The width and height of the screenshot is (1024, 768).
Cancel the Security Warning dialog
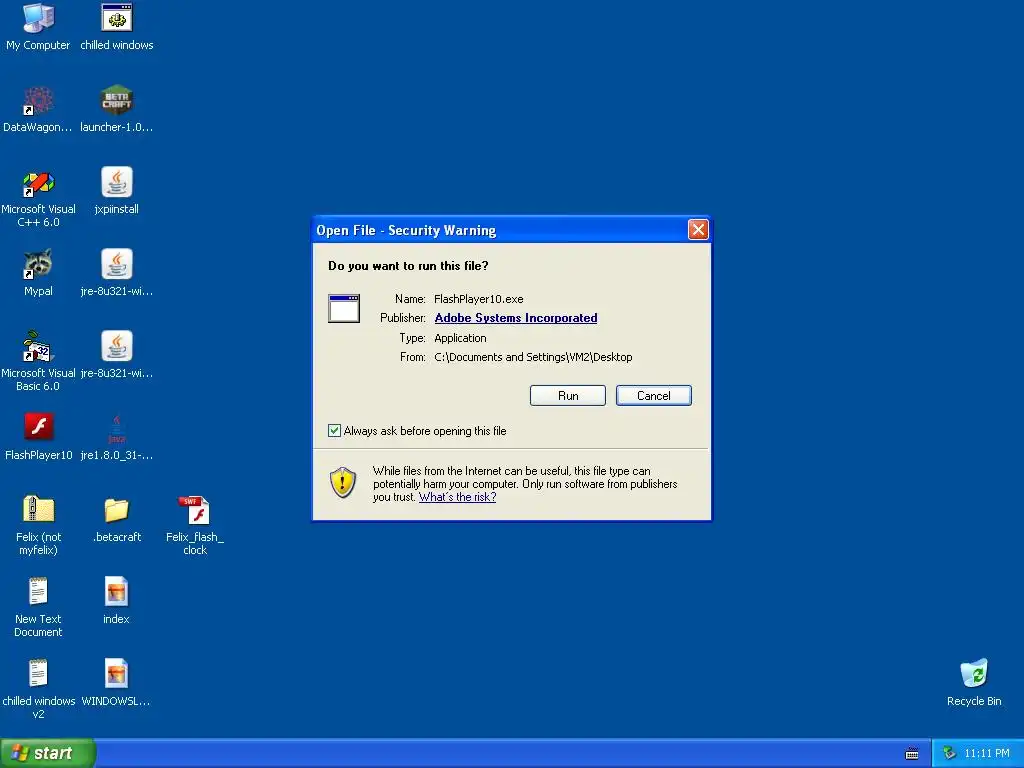coord(654,396)
